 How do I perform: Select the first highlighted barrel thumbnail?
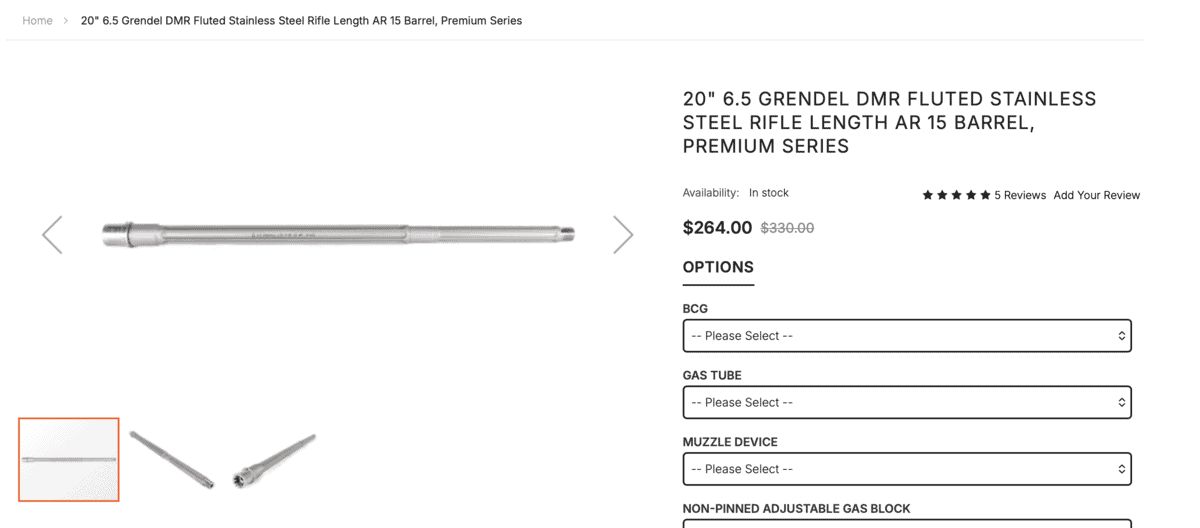(69, 459)
